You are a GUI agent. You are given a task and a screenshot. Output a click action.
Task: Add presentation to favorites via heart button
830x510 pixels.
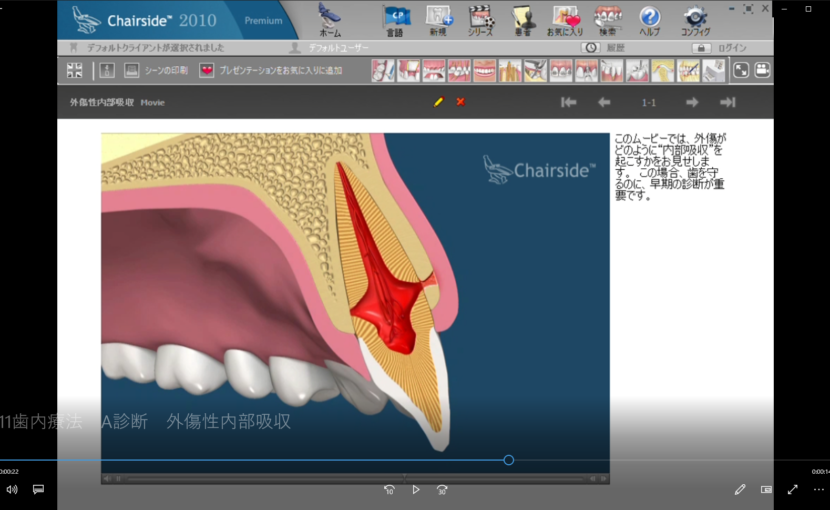pos(270,70)
